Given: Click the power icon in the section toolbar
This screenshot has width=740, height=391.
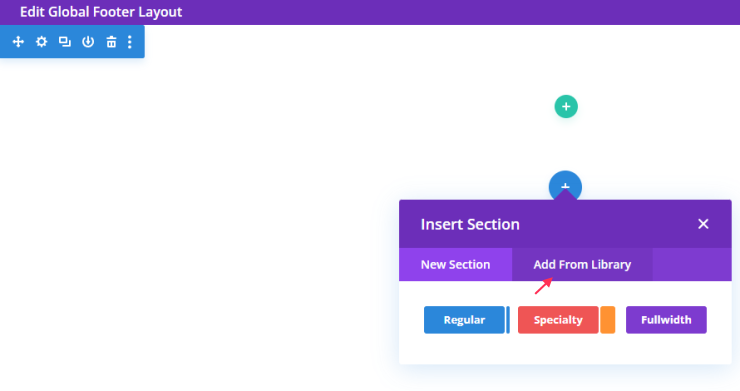Looking at the screenshot, I should point(88,42).
